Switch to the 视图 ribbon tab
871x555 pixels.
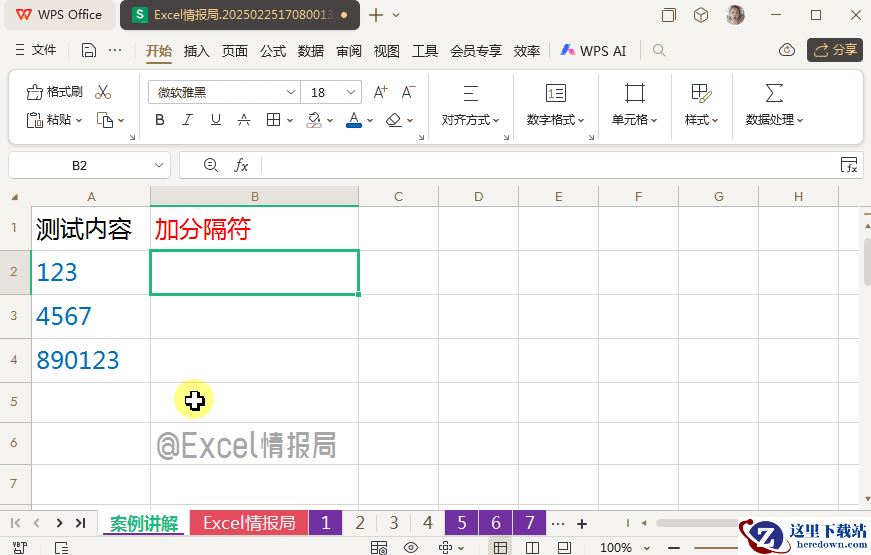(x=387, y=51)
